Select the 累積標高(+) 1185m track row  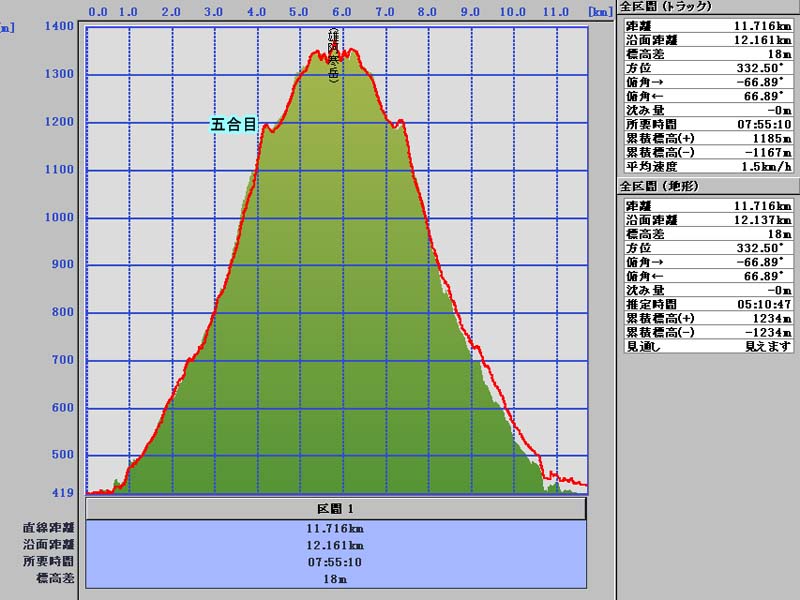[707, 138]
